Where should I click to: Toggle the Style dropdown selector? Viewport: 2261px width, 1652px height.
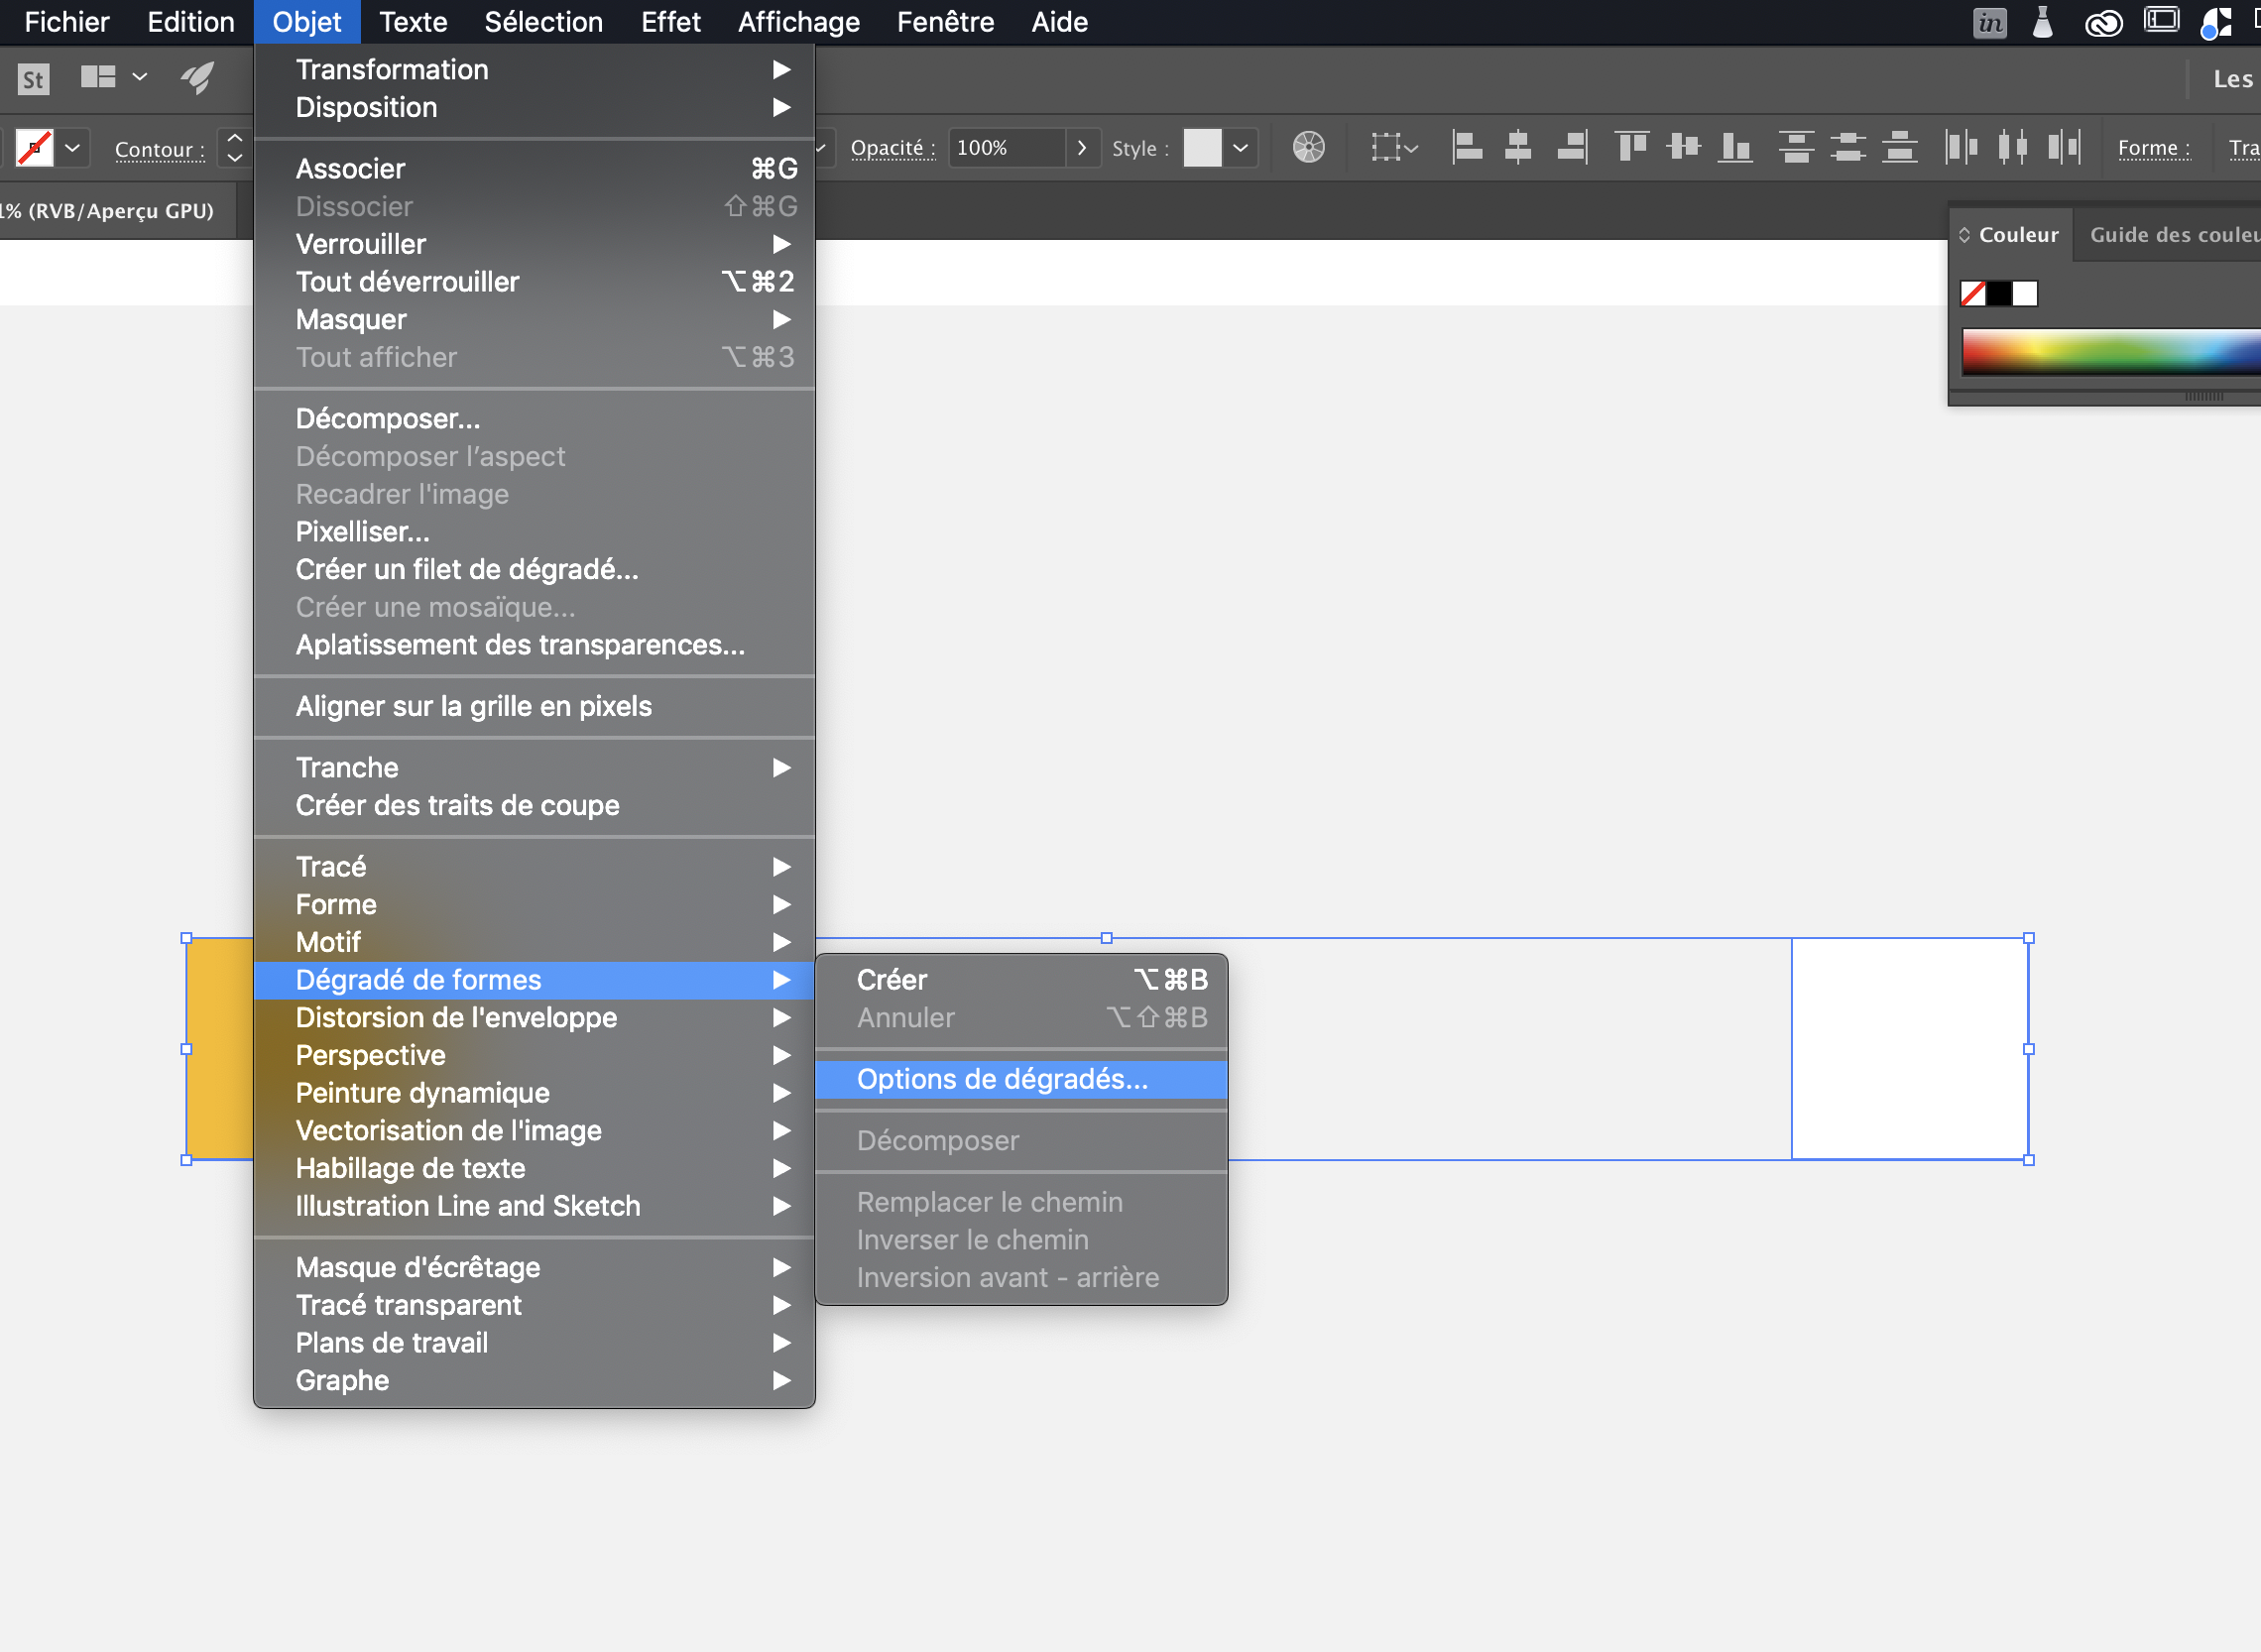tap(1240, 148)
